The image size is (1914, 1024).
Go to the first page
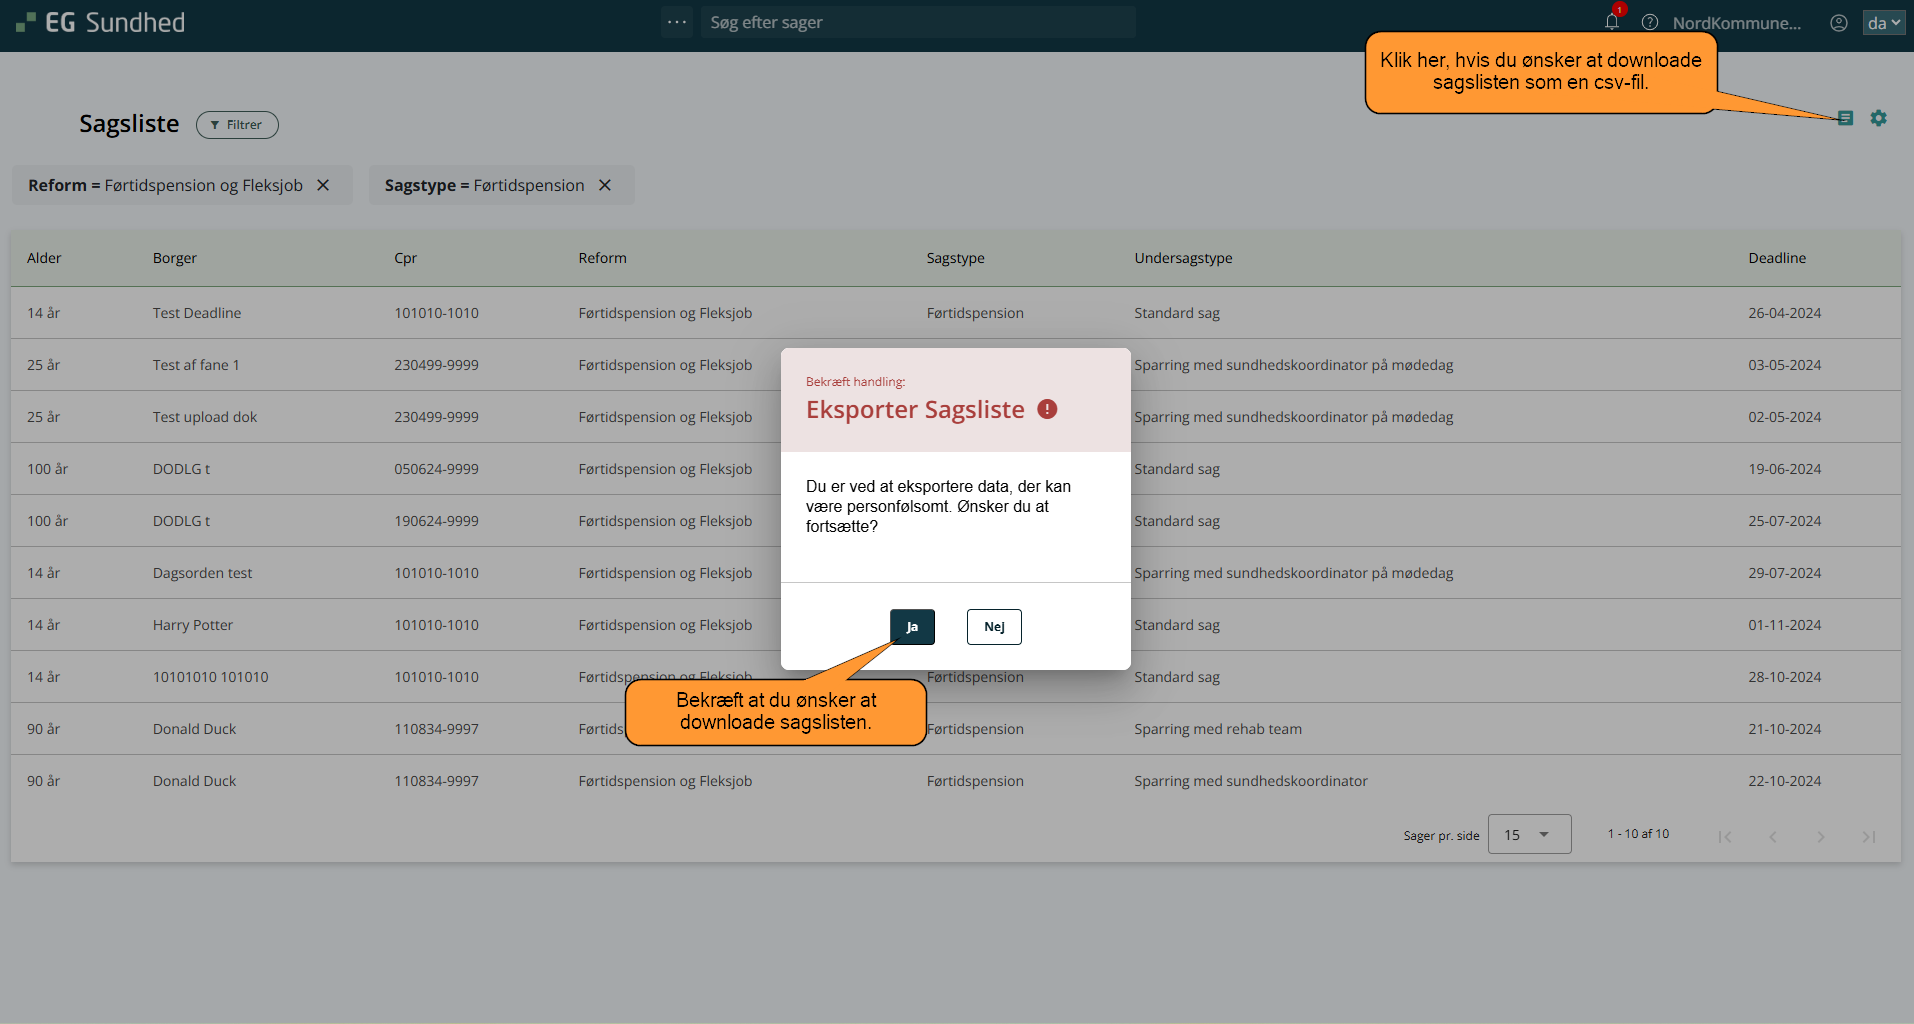1725,836
